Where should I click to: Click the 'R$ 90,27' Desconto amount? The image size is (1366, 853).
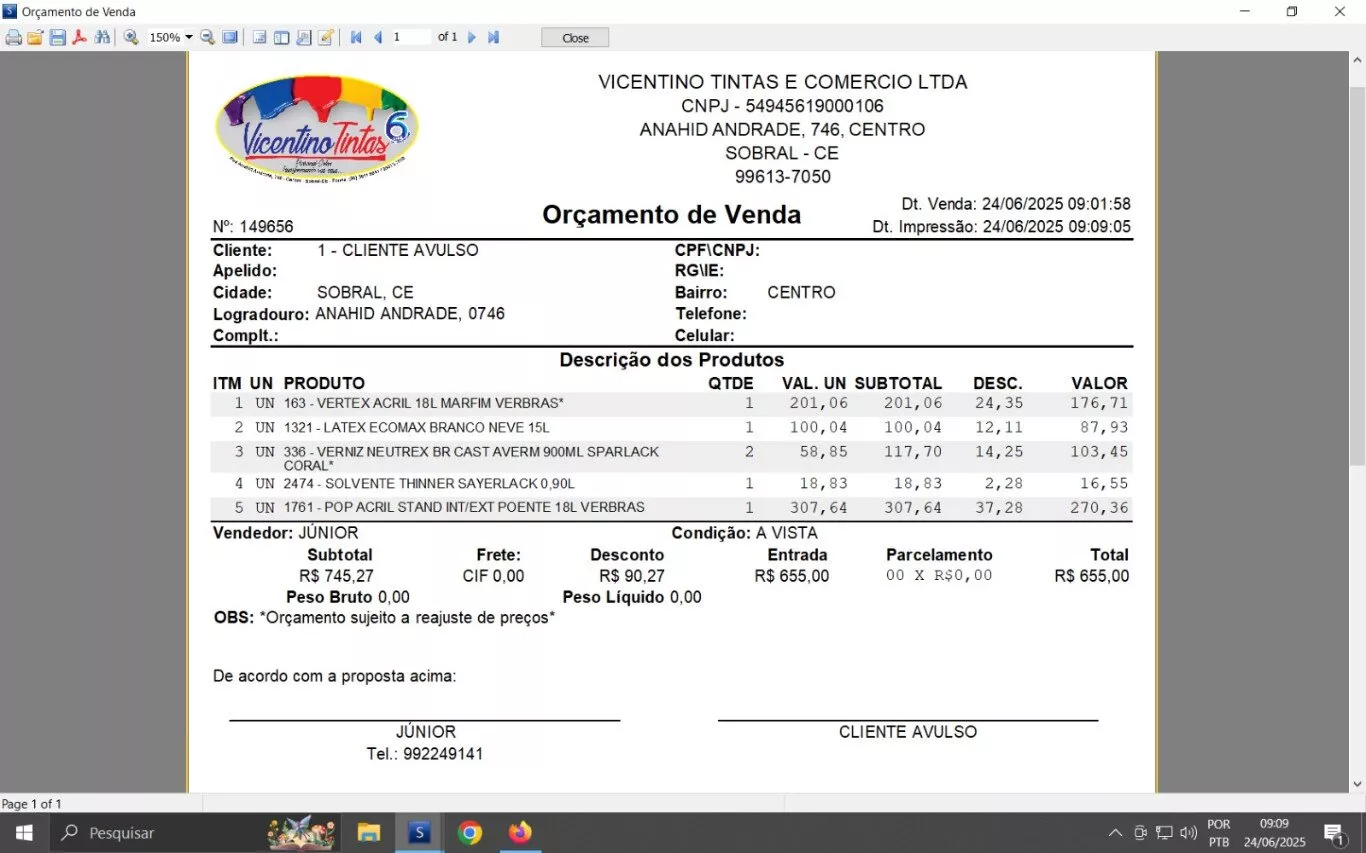click(x=632, y=576)
